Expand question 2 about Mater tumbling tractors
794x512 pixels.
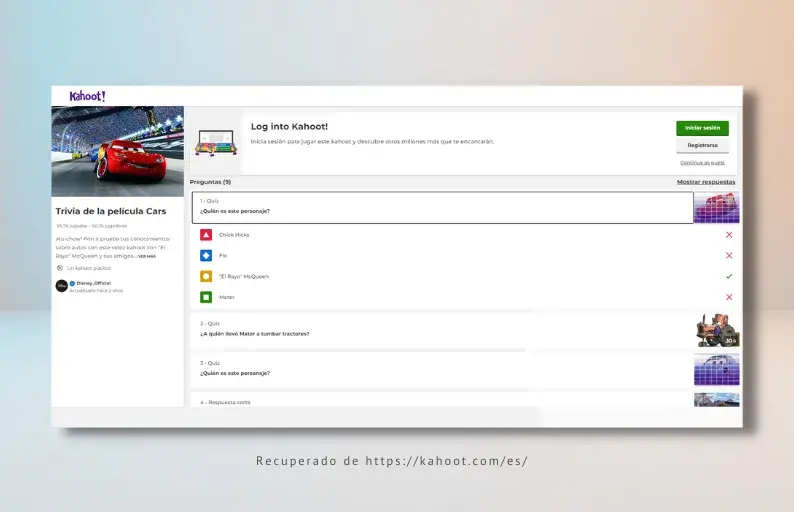[441, 329]
